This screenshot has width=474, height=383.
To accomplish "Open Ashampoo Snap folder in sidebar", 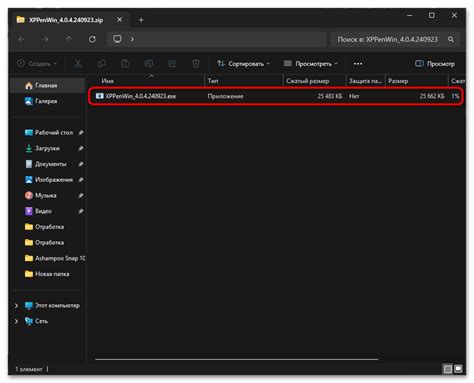I will click(55, 258).
